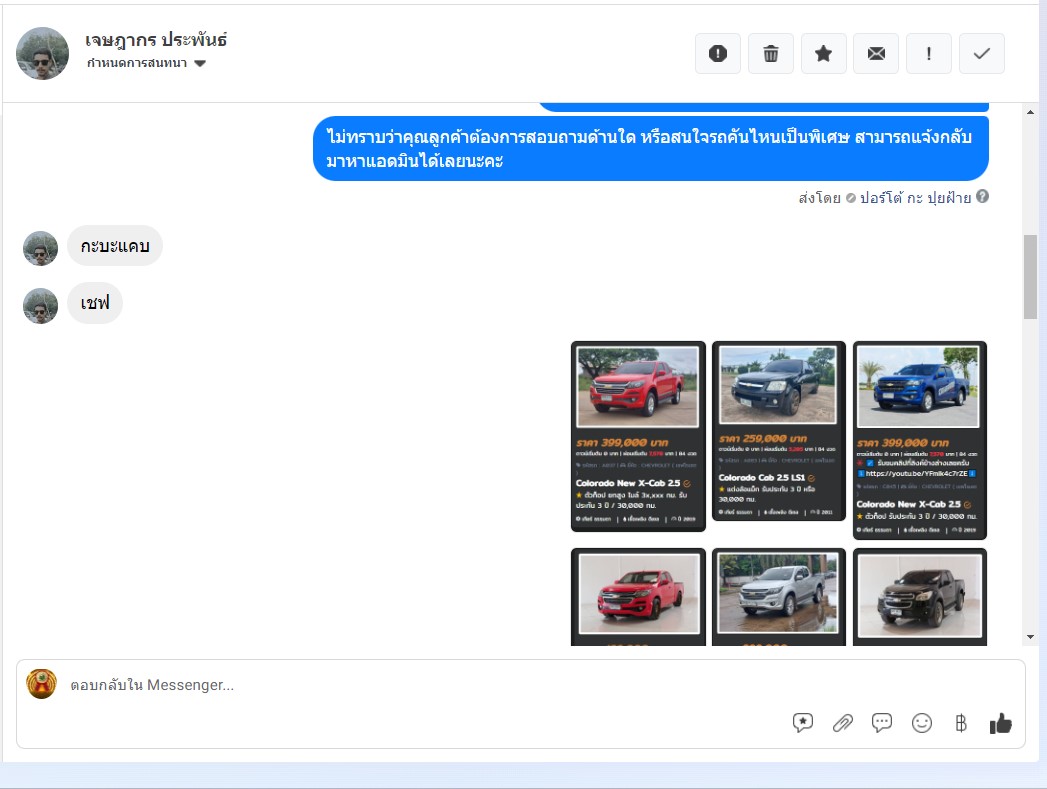Screen dimensions: 1047x789
Task: Flag conversation with exclamation mark button
Action: (x=929, y=53)
